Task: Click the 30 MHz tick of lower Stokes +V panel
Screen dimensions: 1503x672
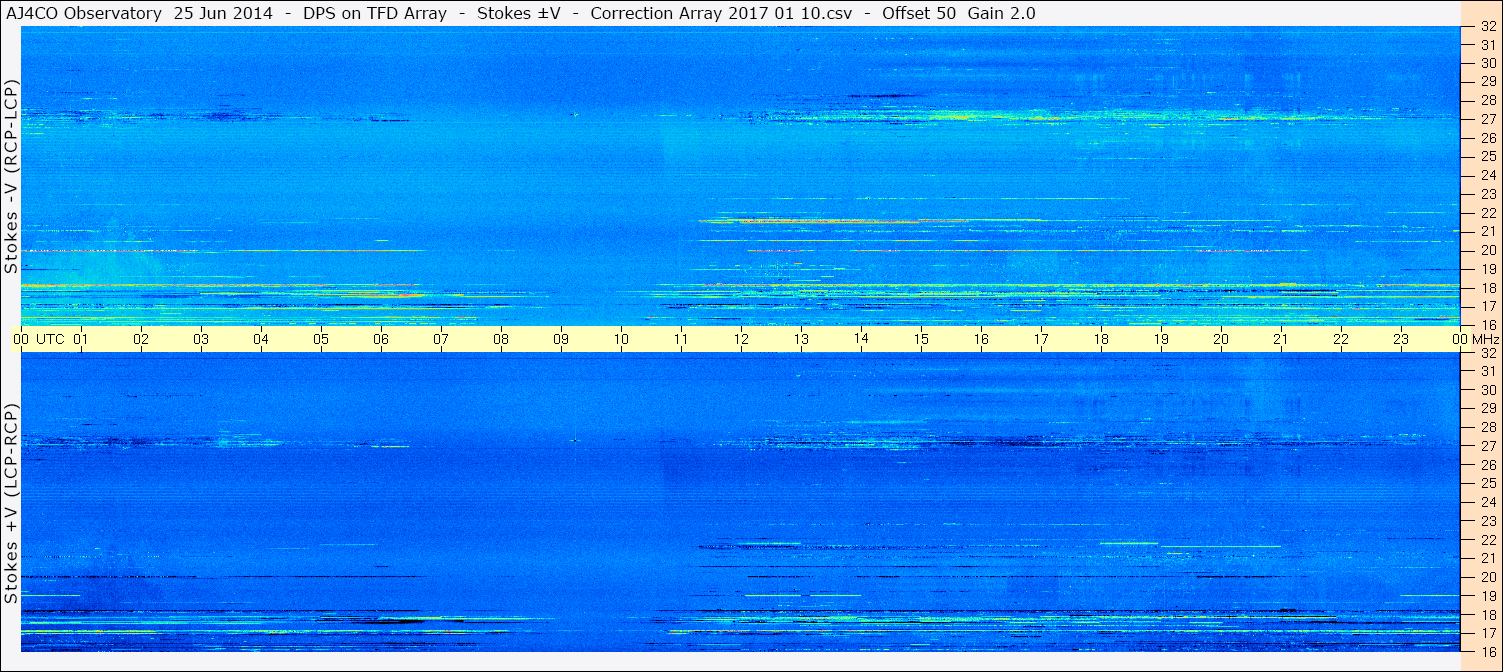Action: click(x=1487, y=390)
